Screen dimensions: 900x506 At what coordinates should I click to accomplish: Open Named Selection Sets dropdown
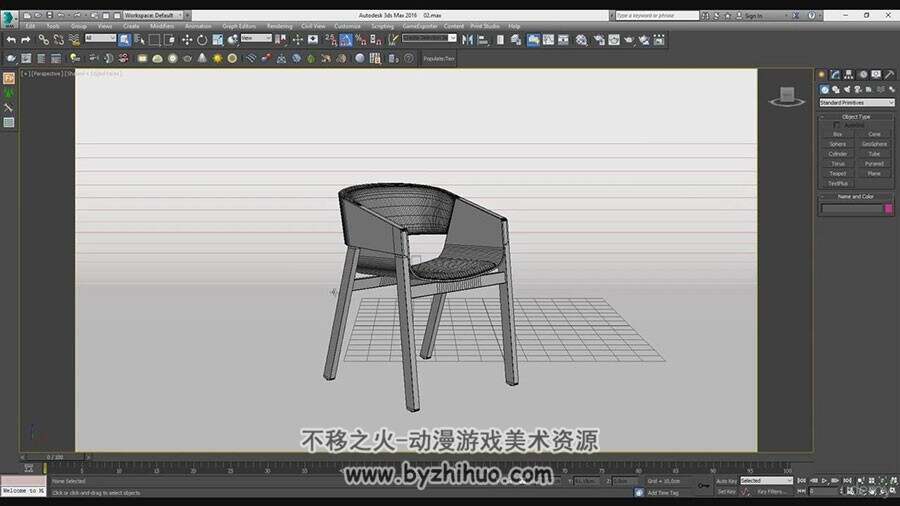click(429, 38)
